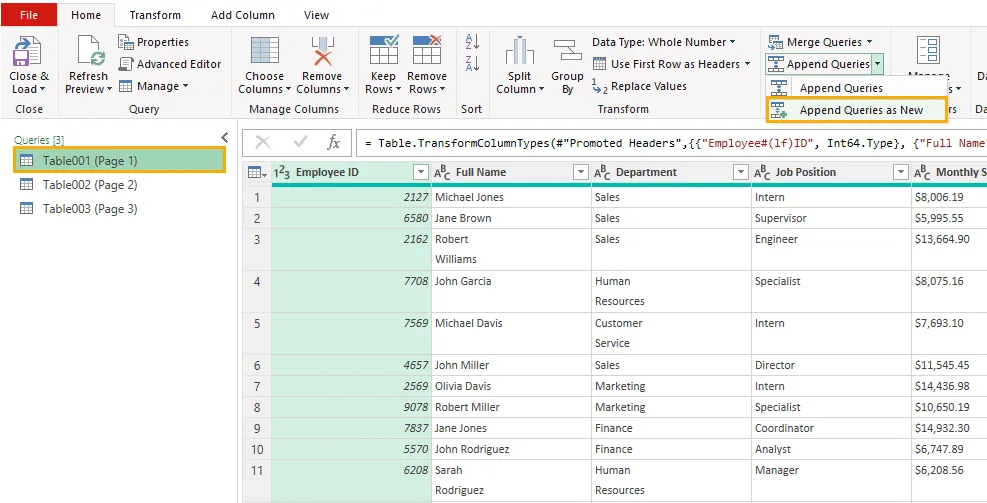
Task: Select the Customer Service department cell
Action: click(x=671, y=333)
